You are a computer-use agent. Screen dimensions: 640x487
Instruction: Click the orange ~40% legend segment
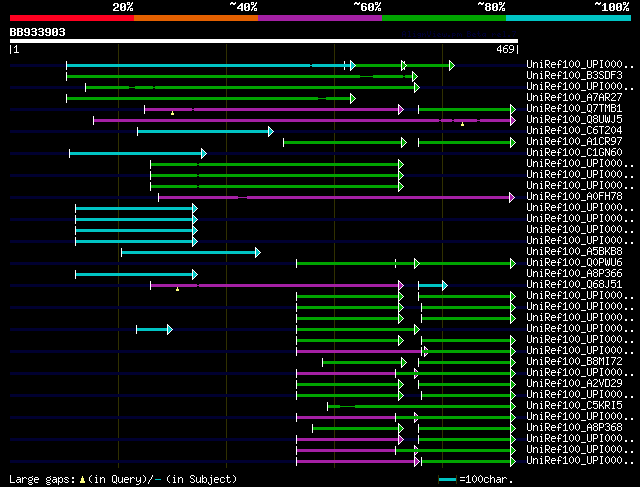tap(195, 17)
